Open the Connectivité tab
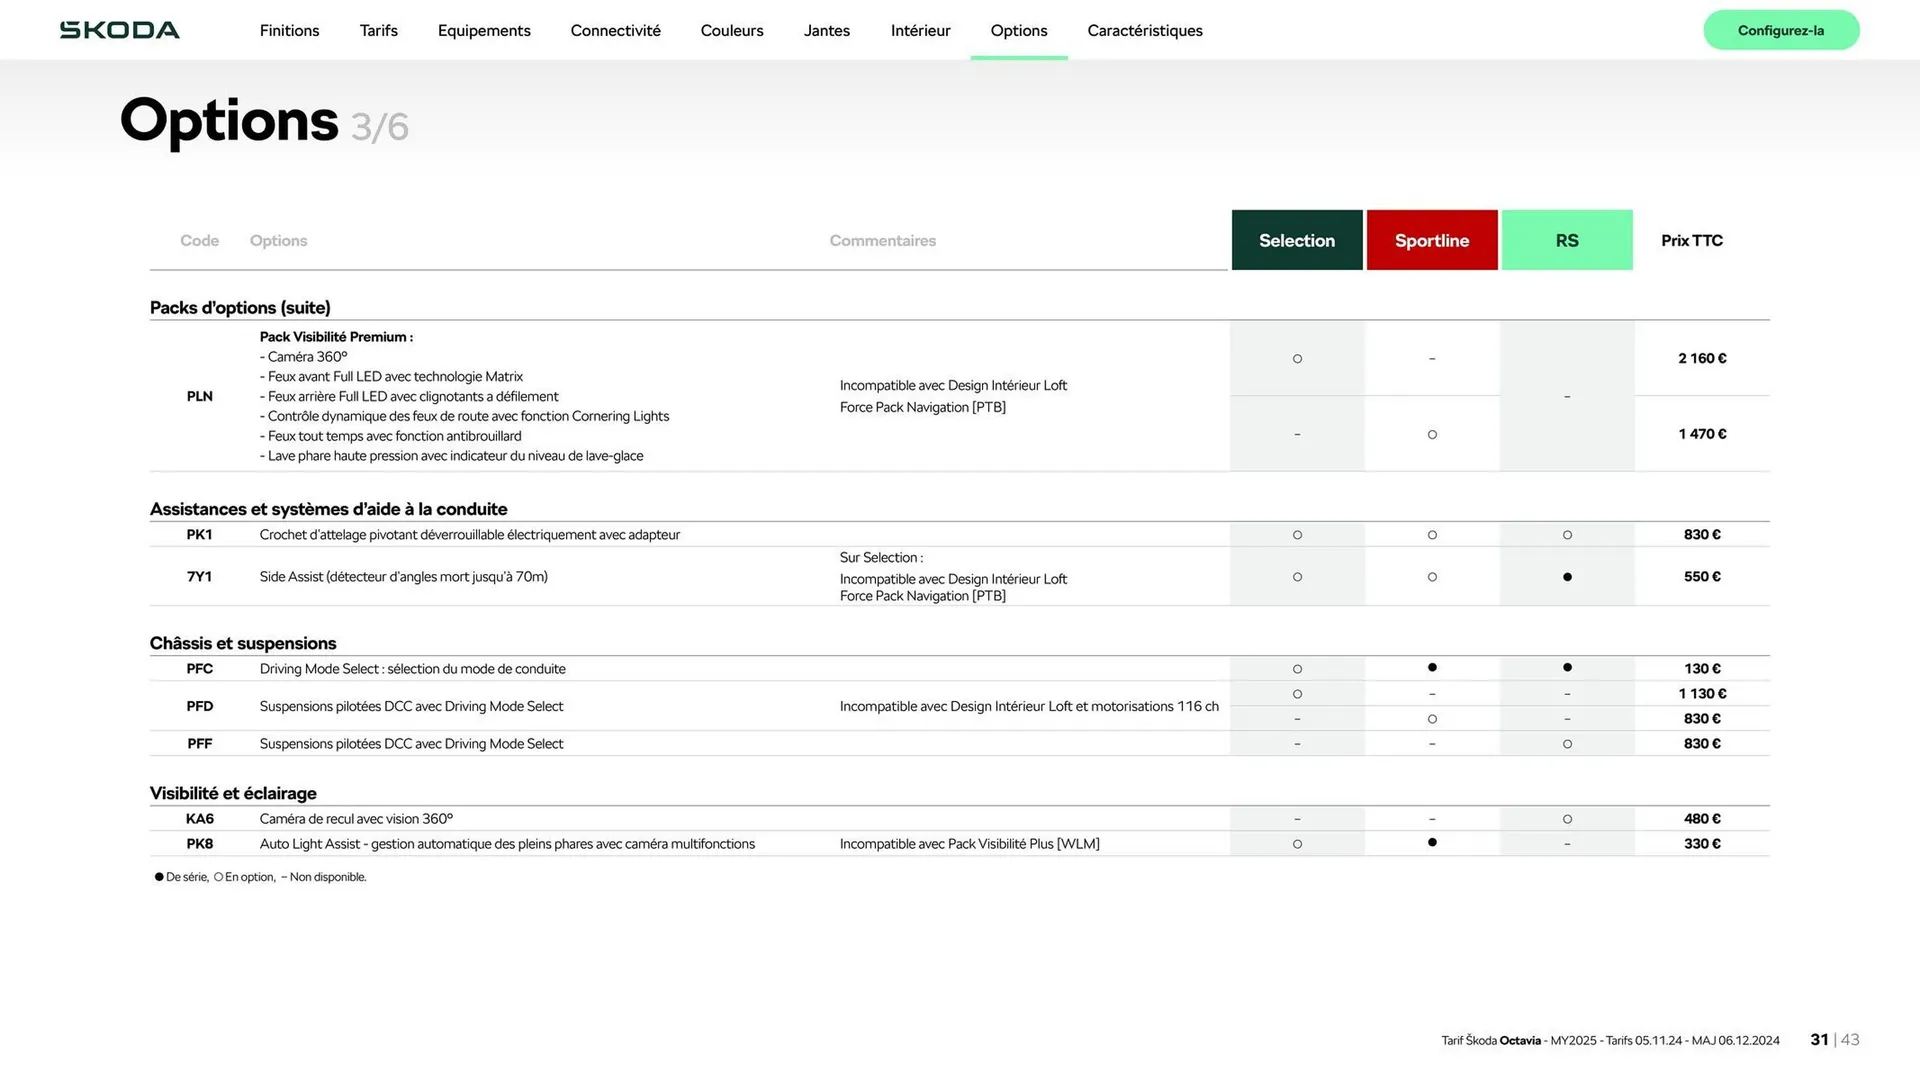1920x1080 pixels. coord(615,30)
